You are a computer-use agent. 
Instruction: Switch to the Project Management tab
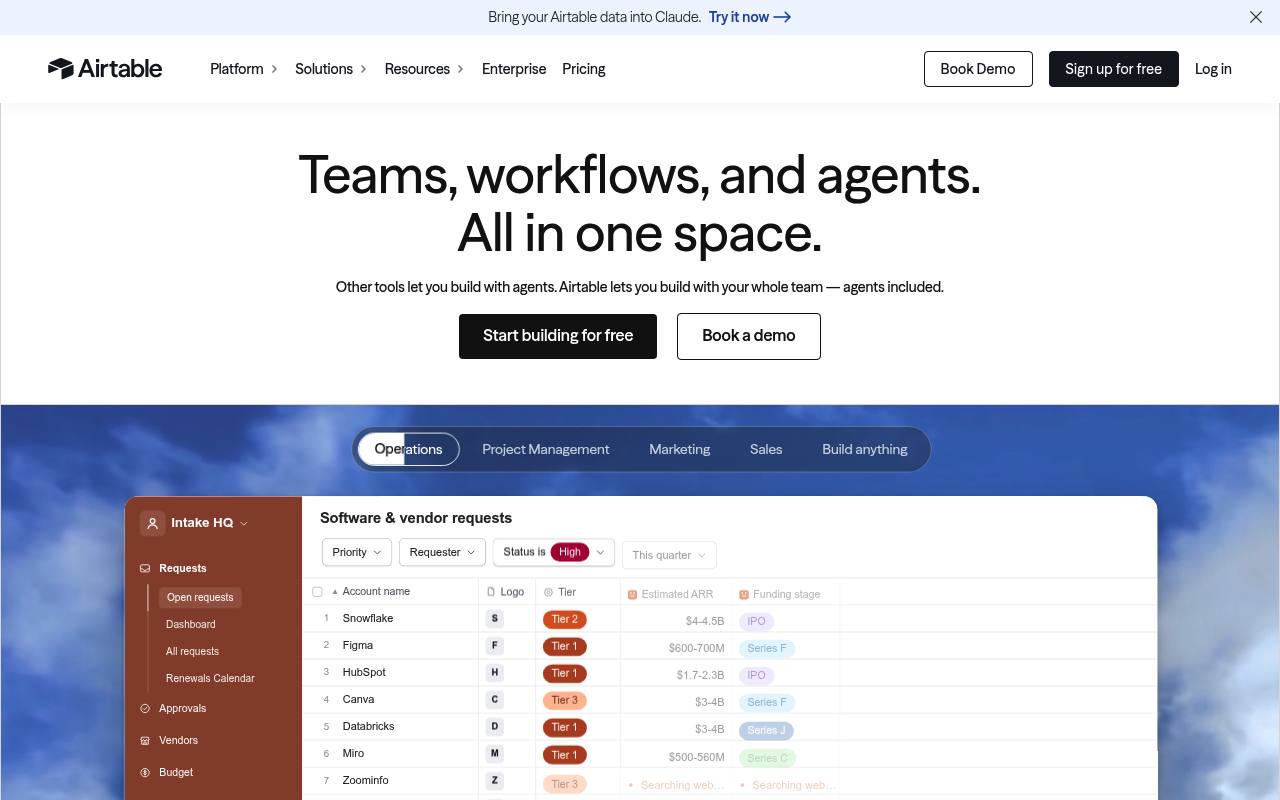[546, 449]
